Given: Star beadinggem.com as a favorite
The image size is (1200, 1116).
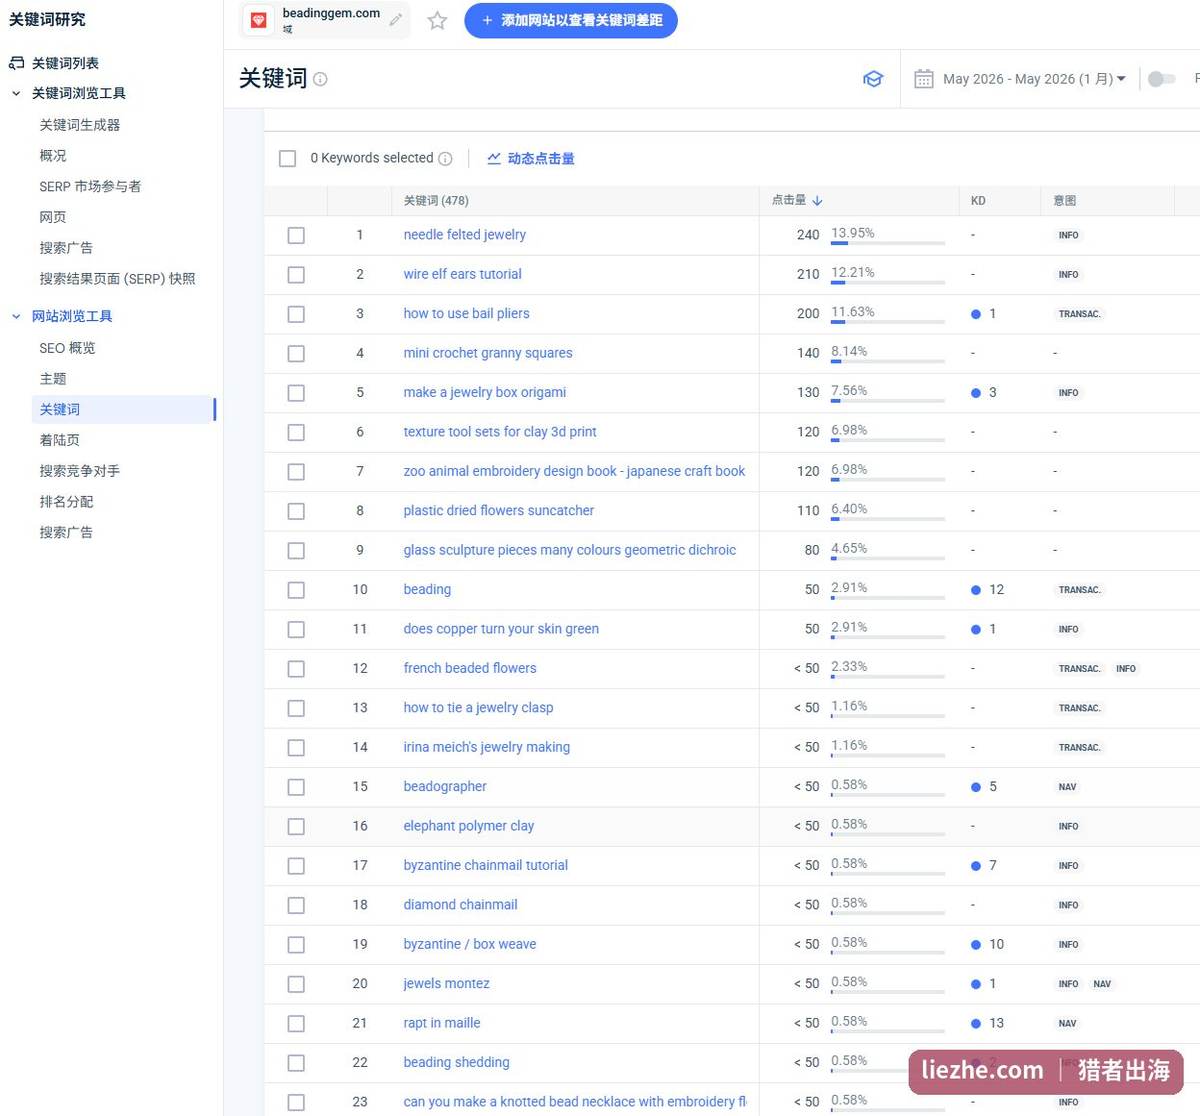Looking at the screenshot, I should pyautogui.click(x=437, y=20).
